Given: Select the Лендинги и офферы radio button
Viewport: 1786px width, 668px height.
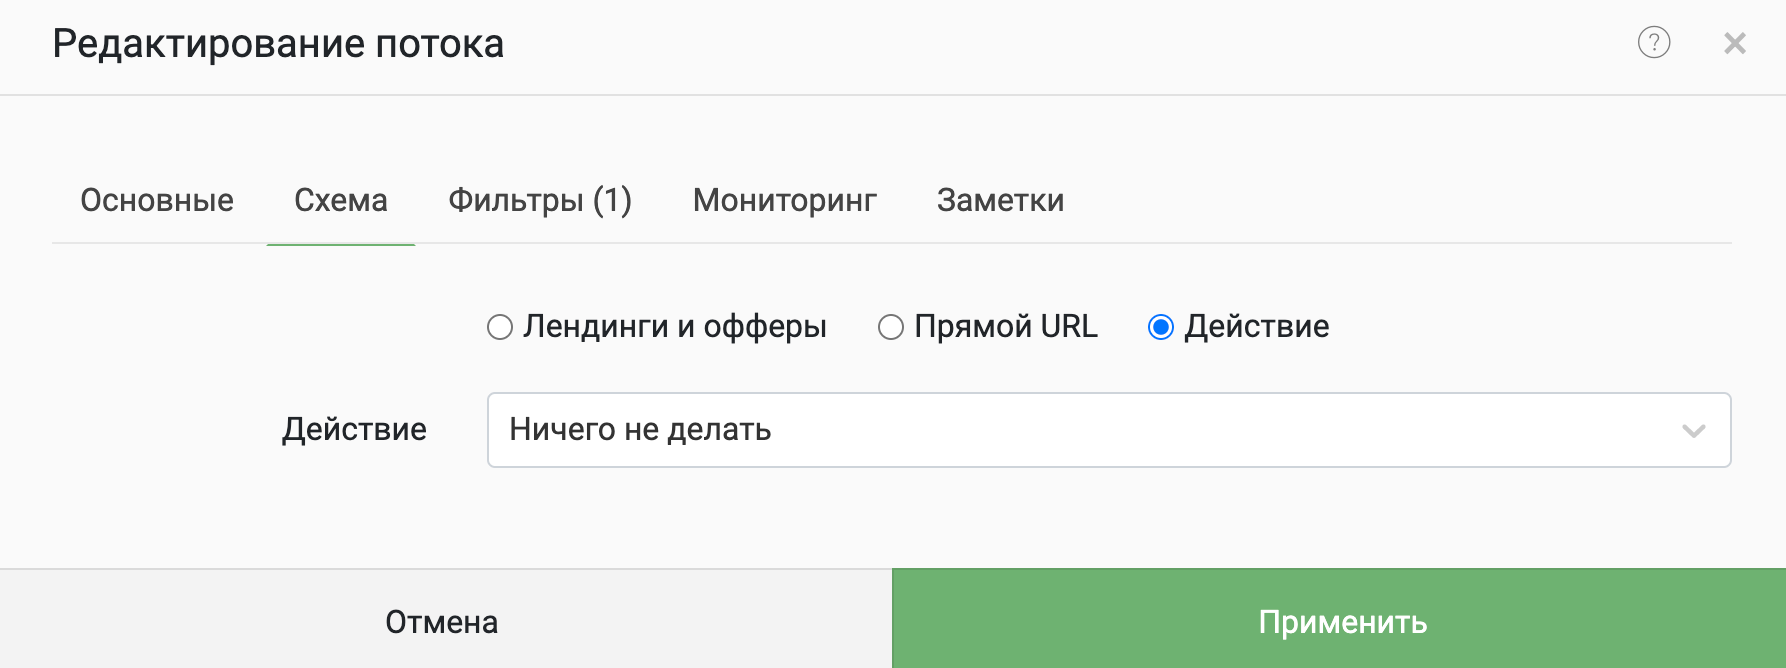Looking at the screenshot, I should [x=500, y=327].
